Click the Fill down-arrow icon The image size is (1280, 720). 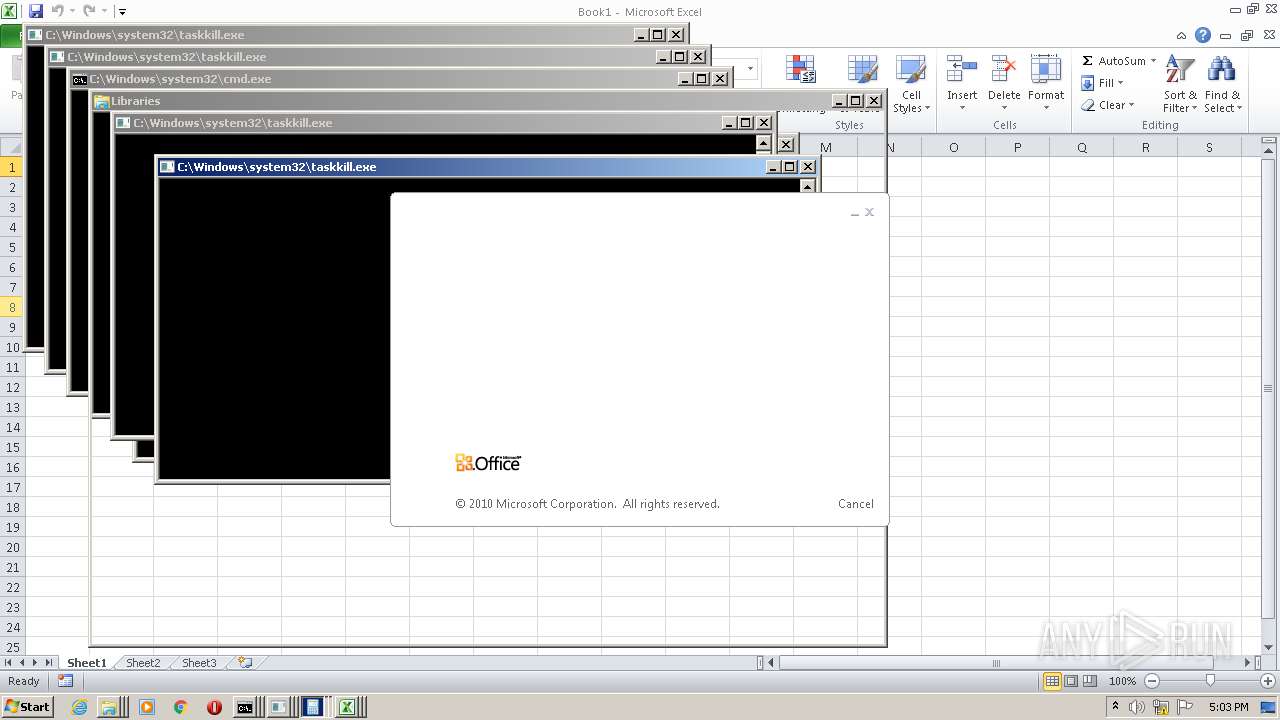(x=1088, y=83)
